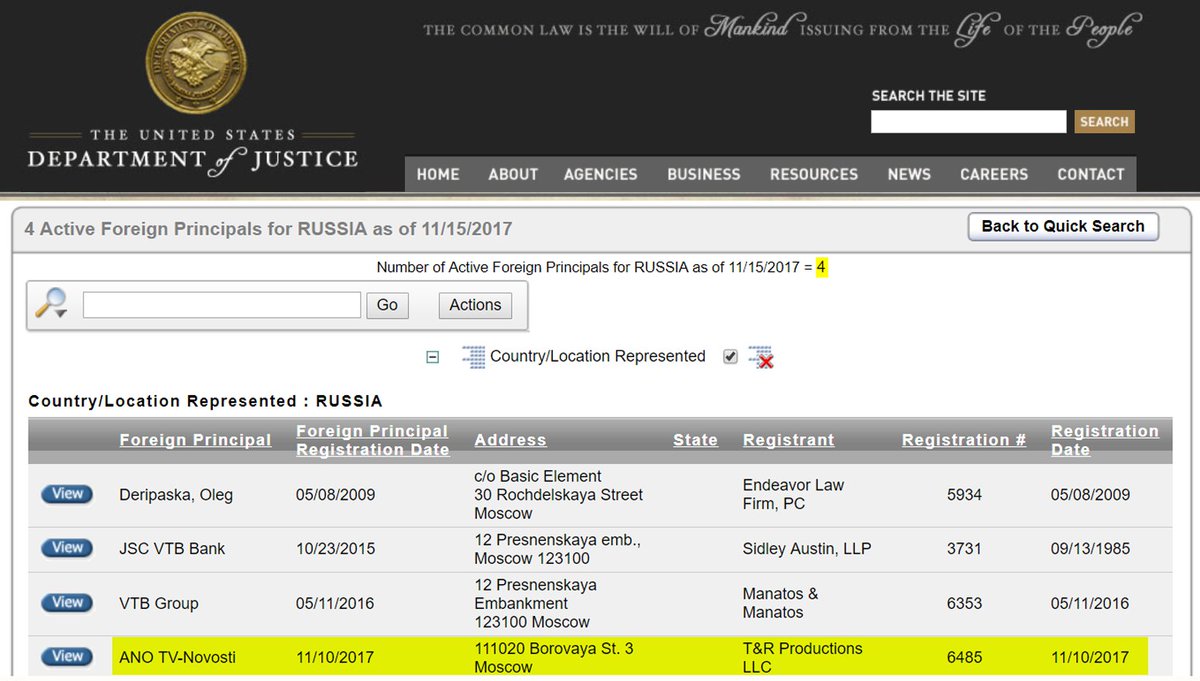Open the NEWS menu item
This screenshot has width=1200, height=681.
(x=909, y=174)
